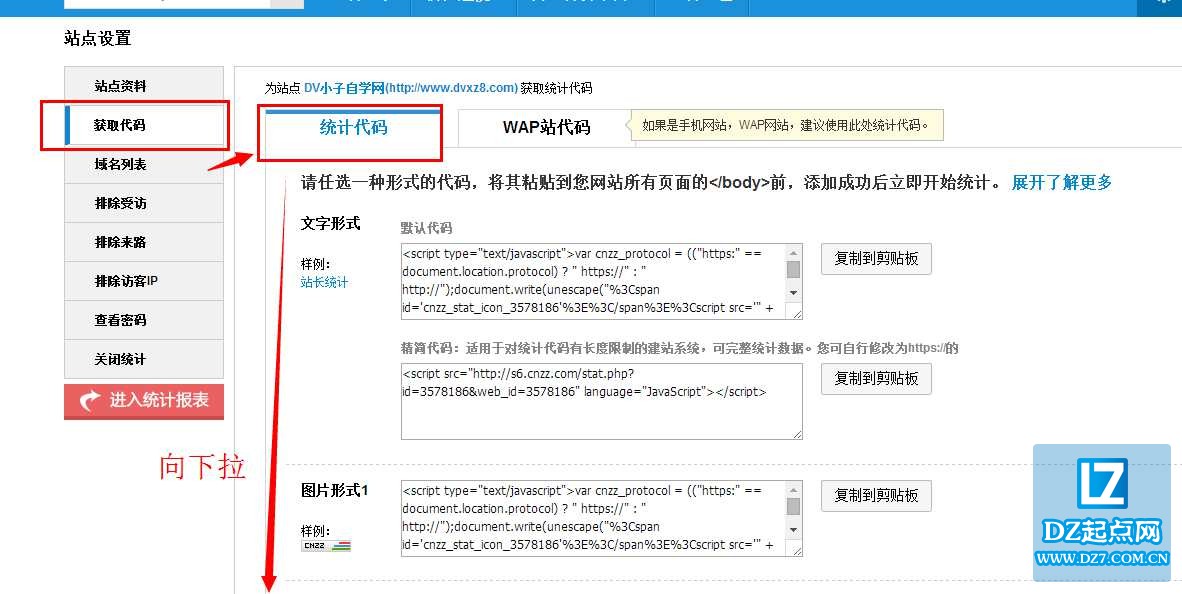The height and width of the screenshot is (594, 1182).
Task: Open 查看密码 sidebar item
Action: [x=144, y=320]
